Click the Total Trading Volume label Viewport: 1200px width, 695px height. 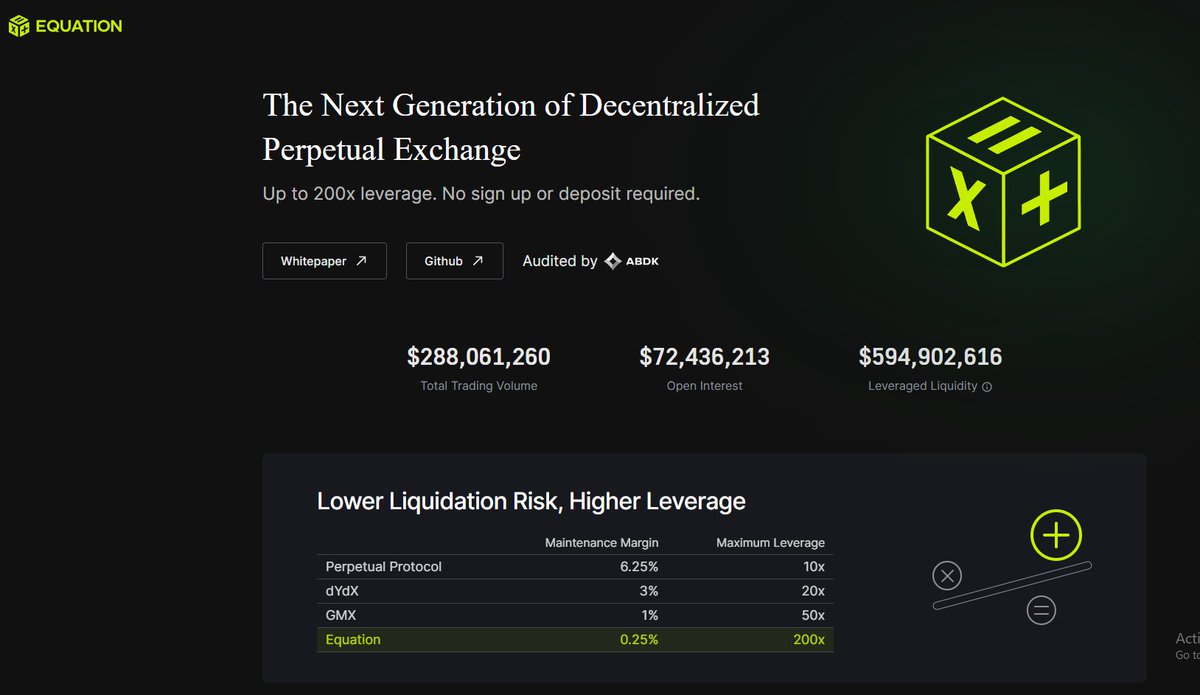479,386
